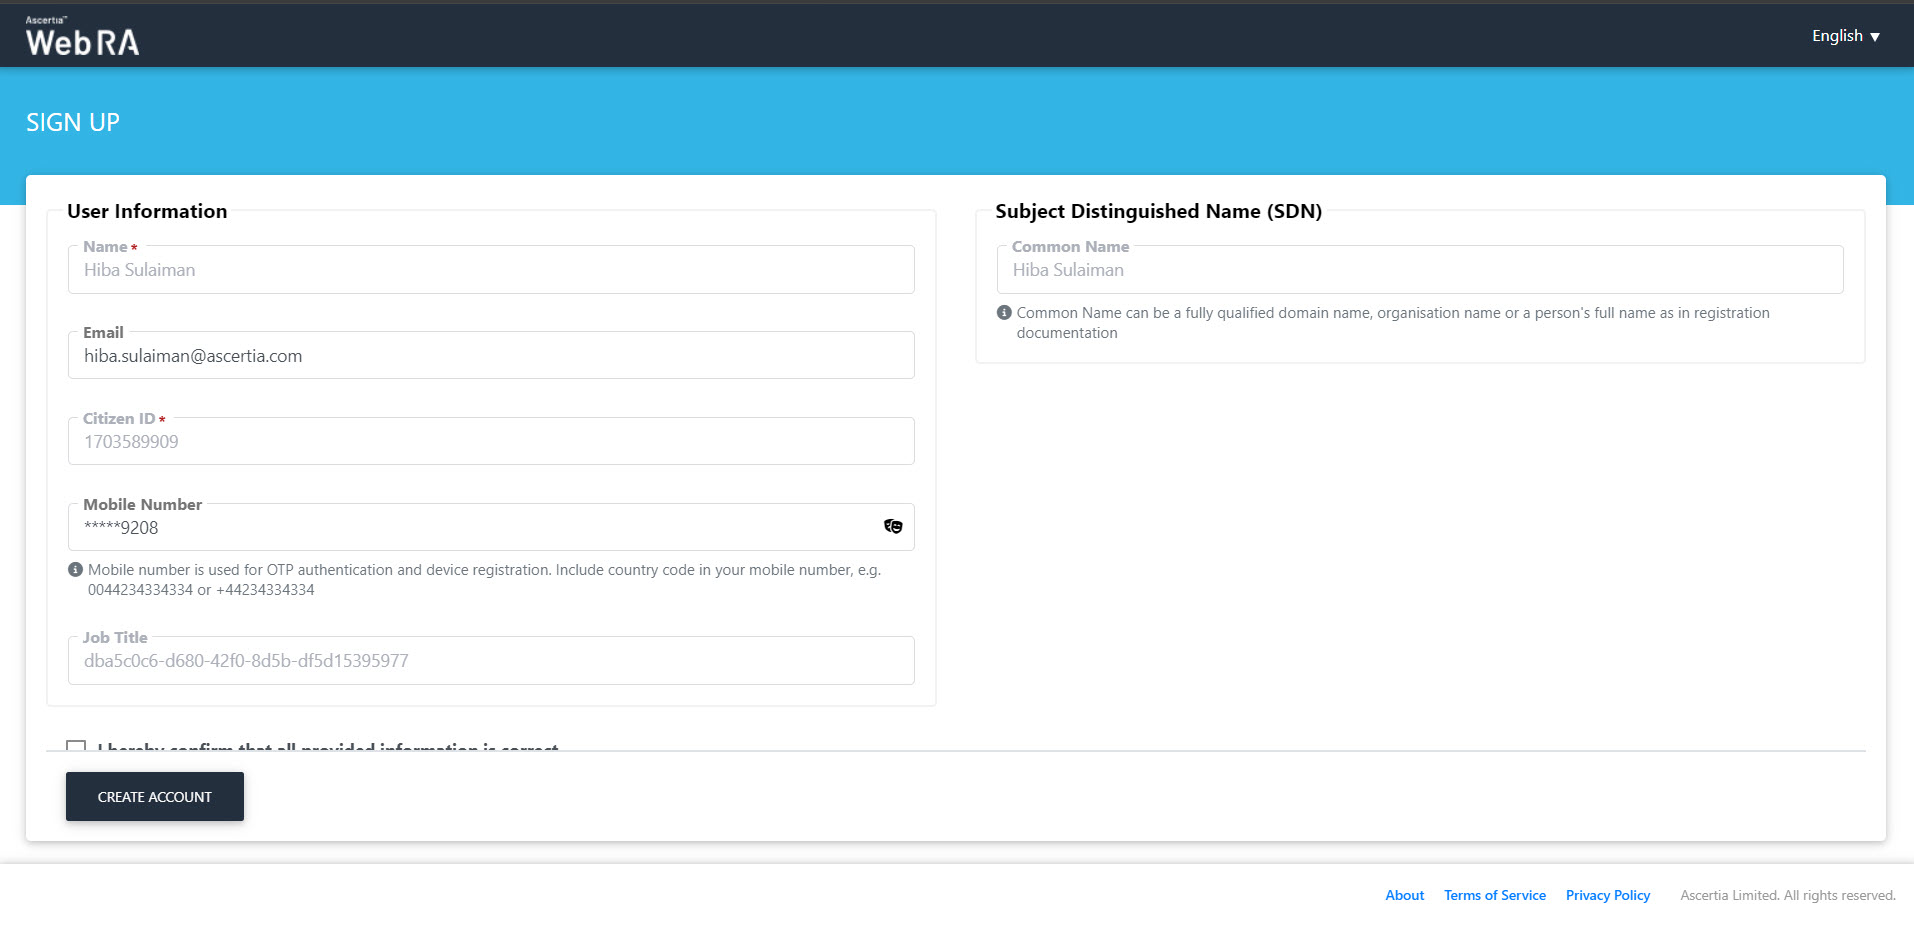Open the About link

point(1404,895)
